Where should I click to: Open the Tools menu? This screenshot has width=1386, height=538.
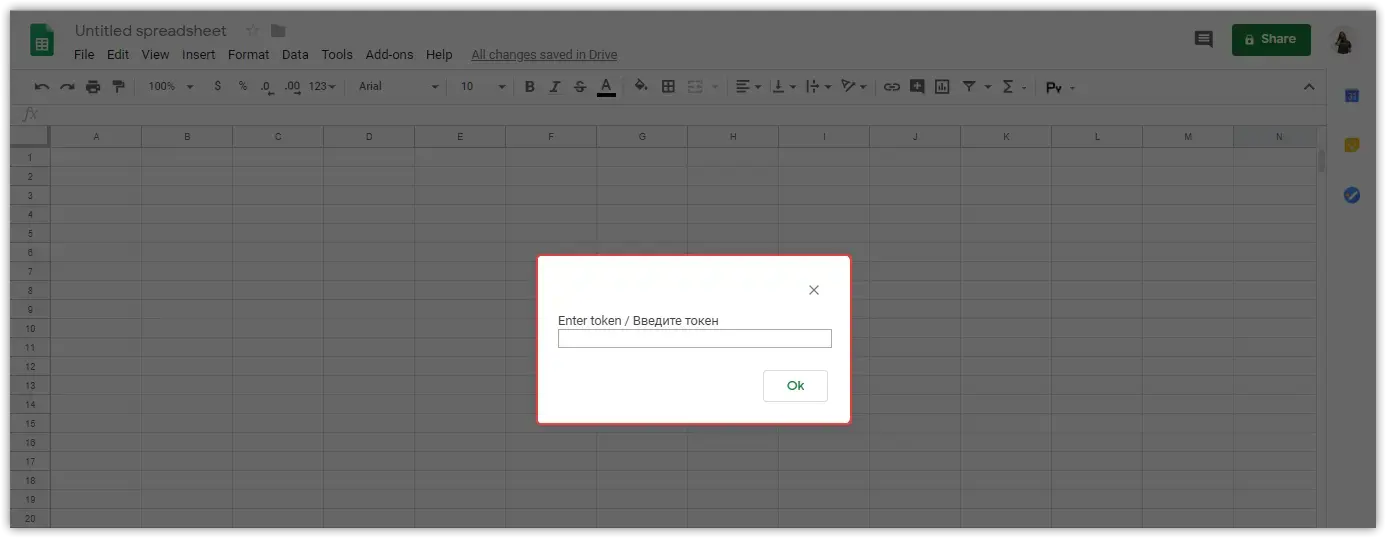tap(337, 55)
